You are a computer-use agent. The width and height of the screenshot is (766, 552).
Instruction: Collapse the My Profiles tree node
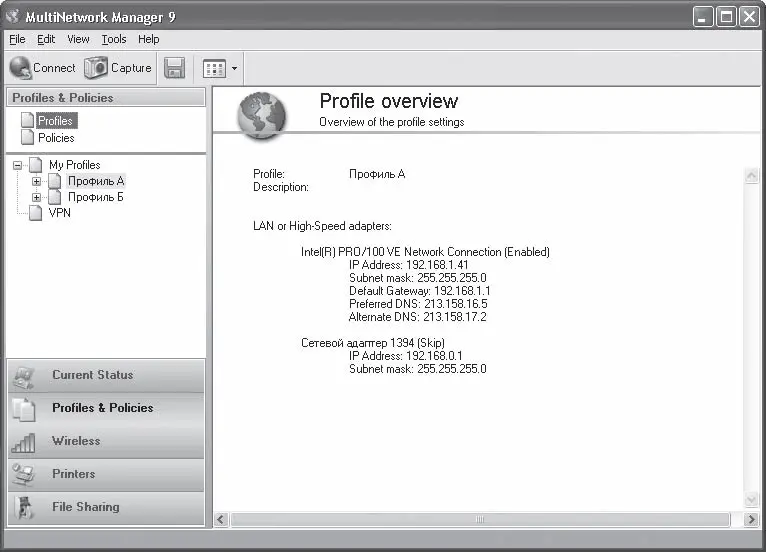pos(18,165)
